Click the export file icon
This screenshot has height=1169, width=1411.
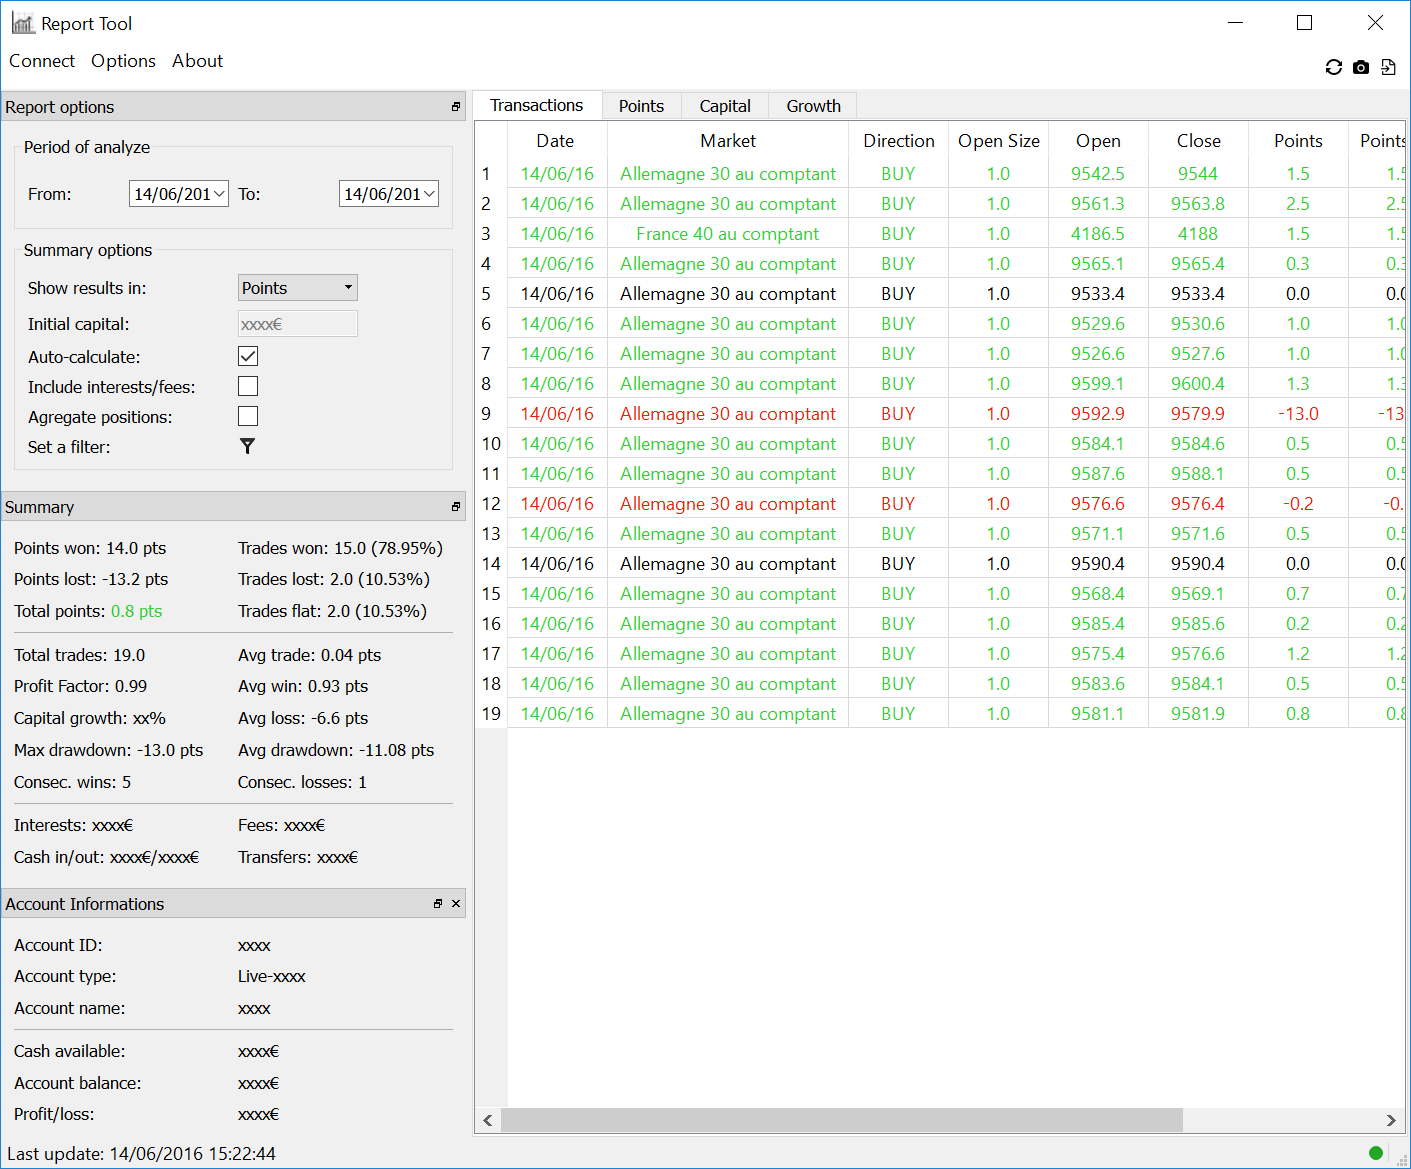click(x=1388, y=67)
